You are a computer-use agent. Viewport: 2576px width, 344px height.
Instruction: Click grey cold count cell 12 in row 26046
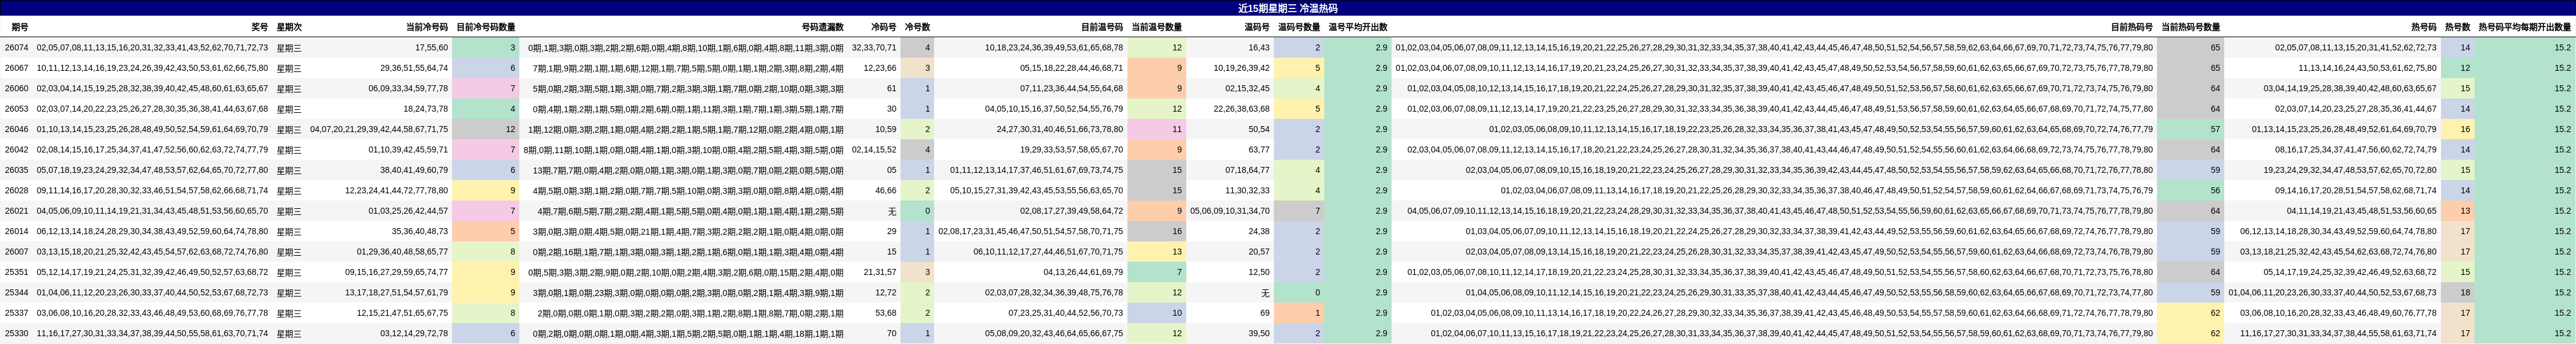click(486, 129)
